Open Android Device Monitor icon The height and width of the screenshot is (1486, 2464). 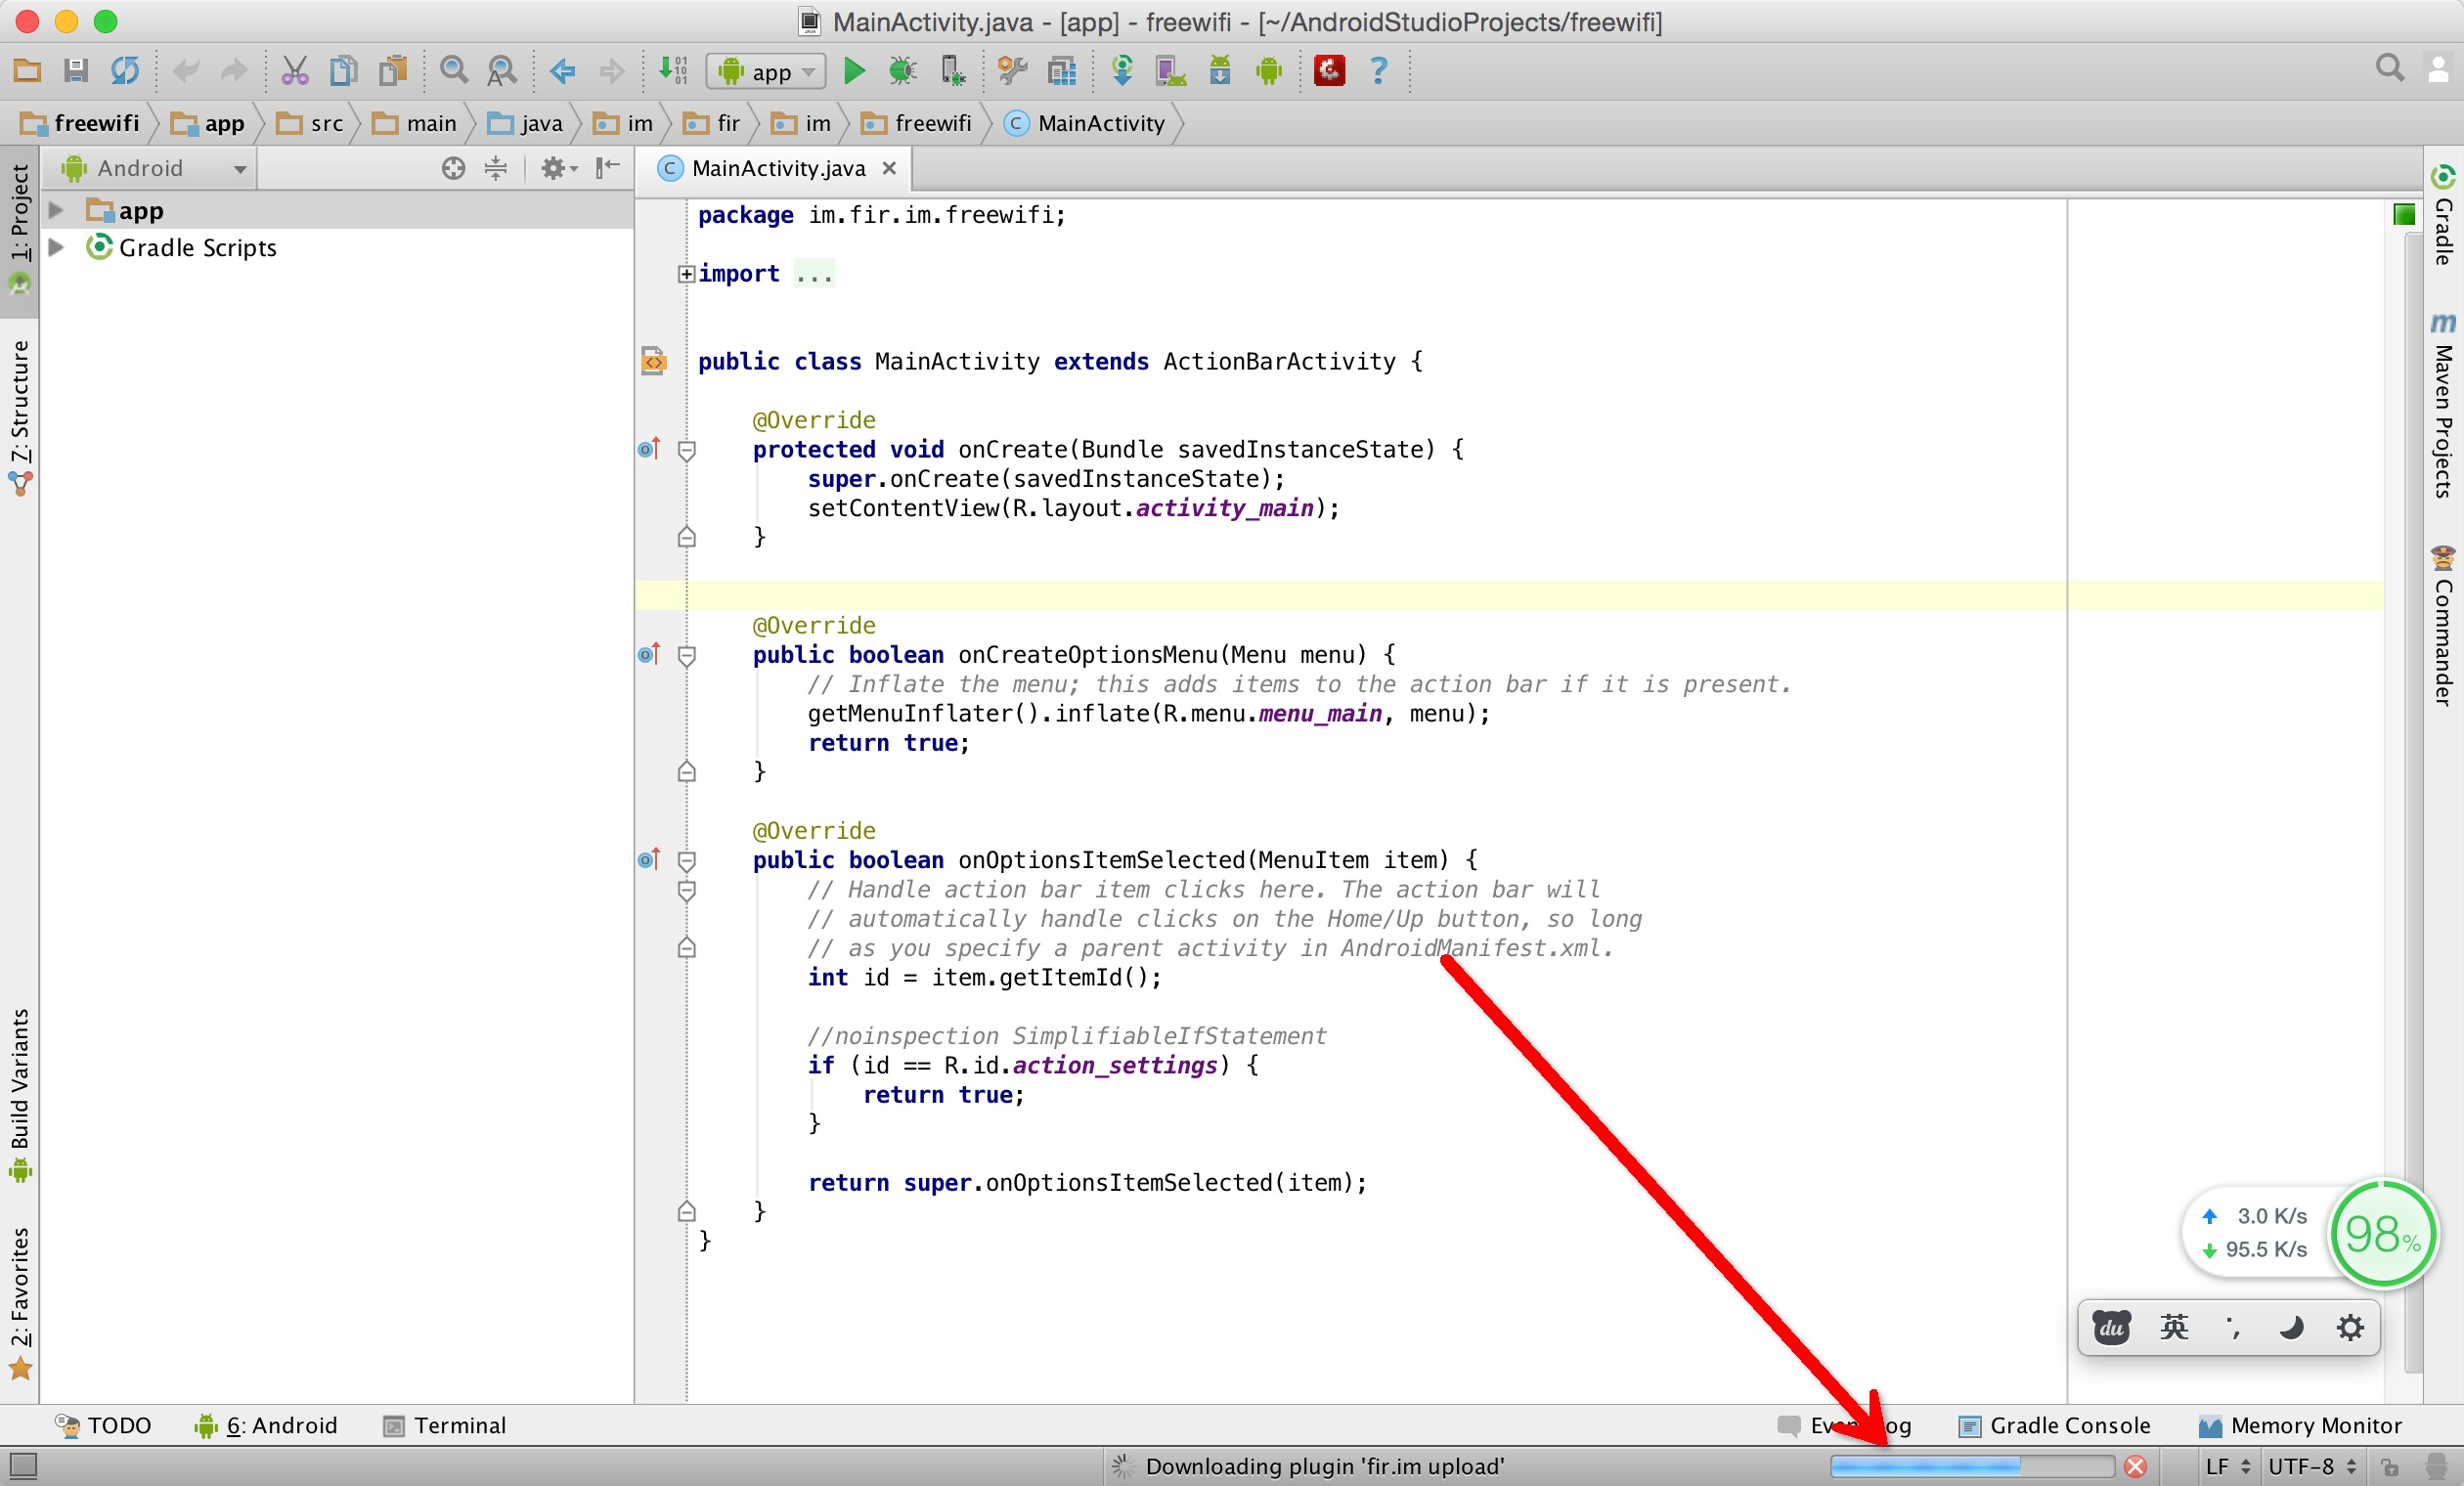(1269, 71)
